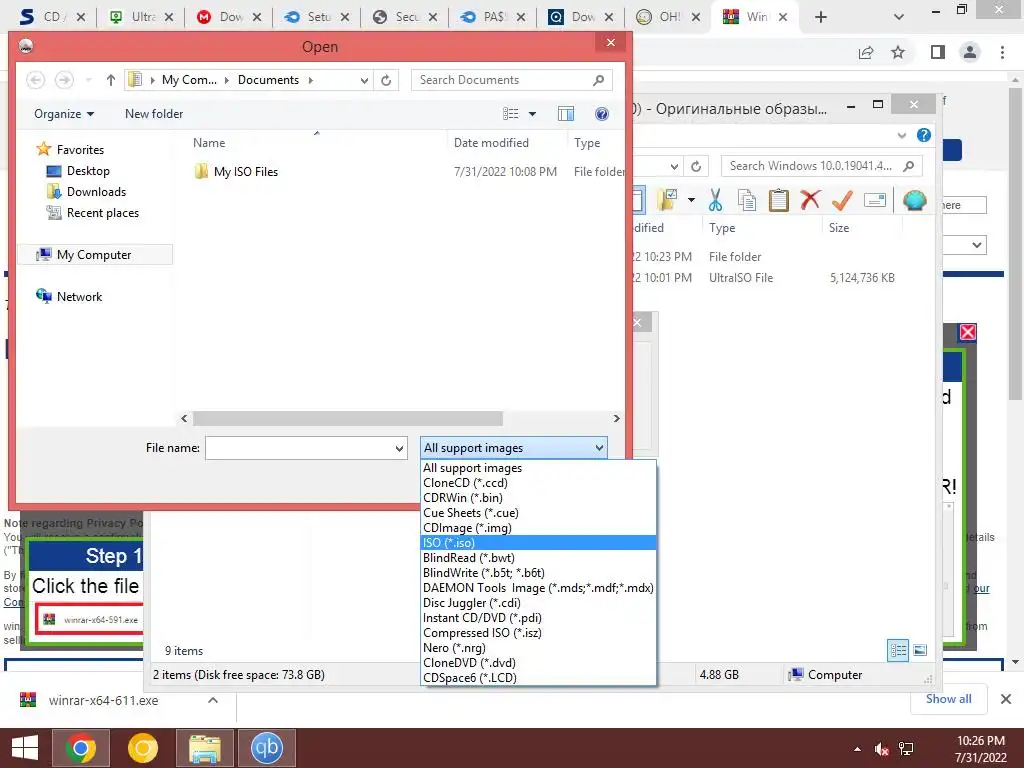
Task: Click the Paste clipboard icon in Explorer
Action: point(778,200)
